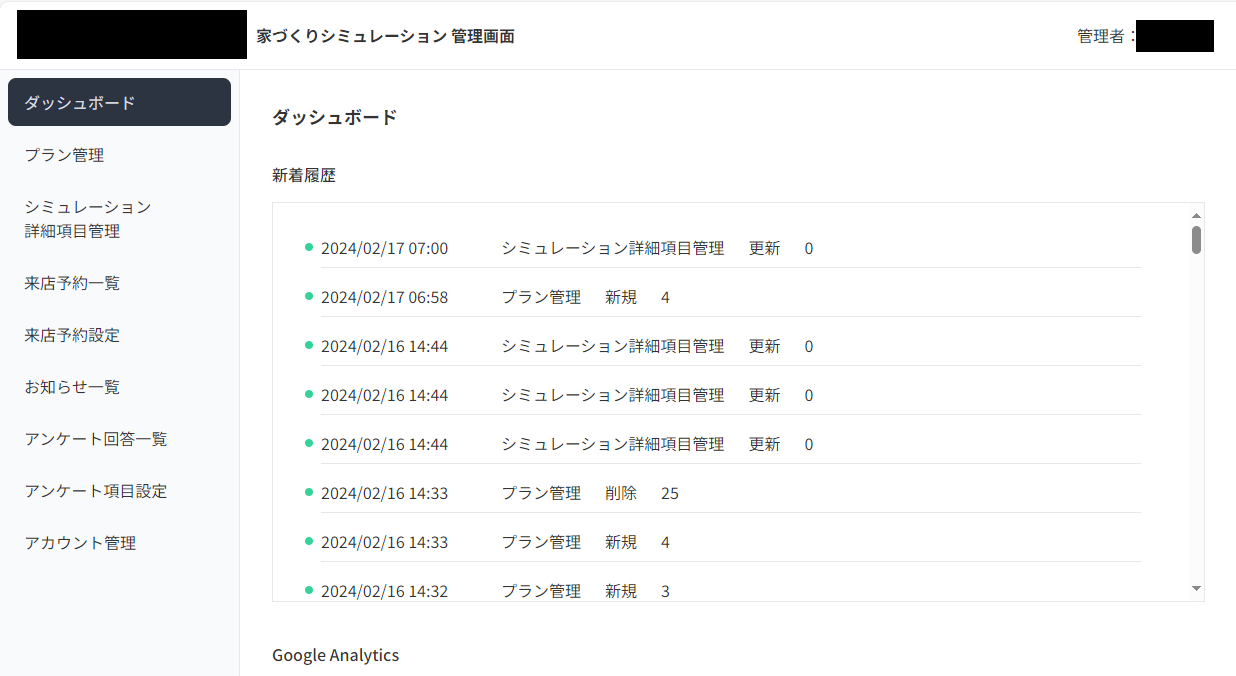Click 新規 label in 2024/02/17 06:58 row
The image size is (1236, 676).
click(621, 297)
